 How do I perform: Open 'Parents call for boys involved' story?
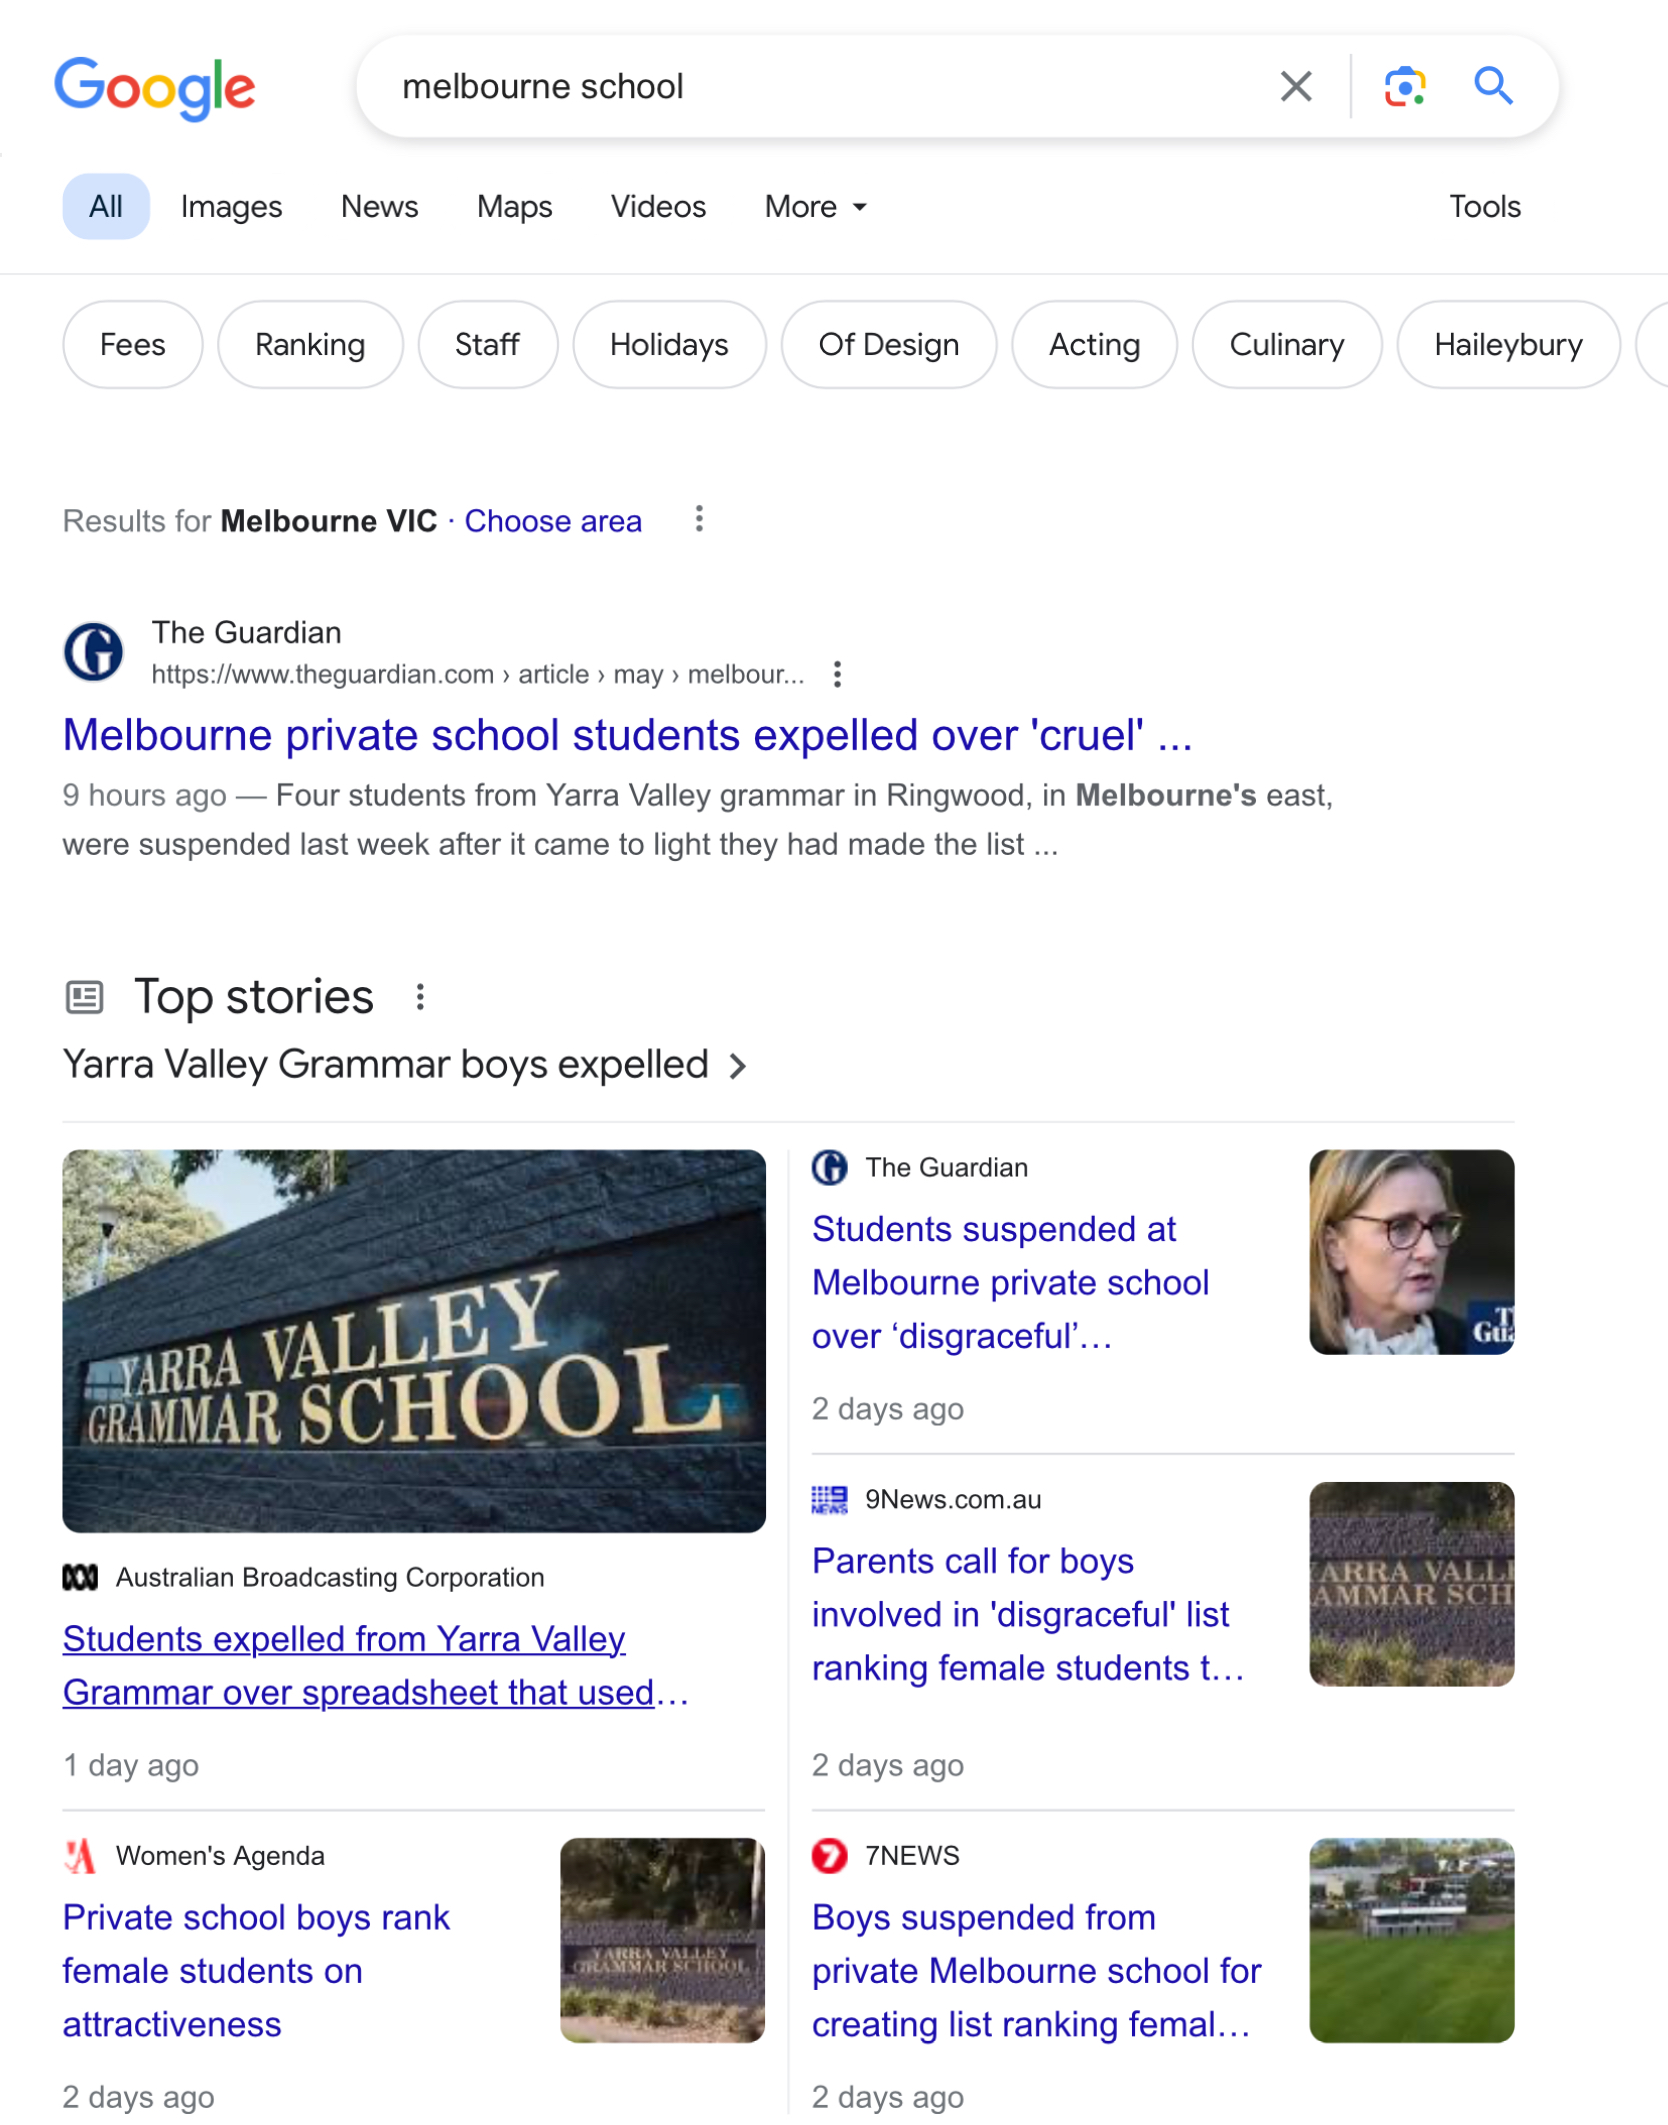point(1028,1615)
